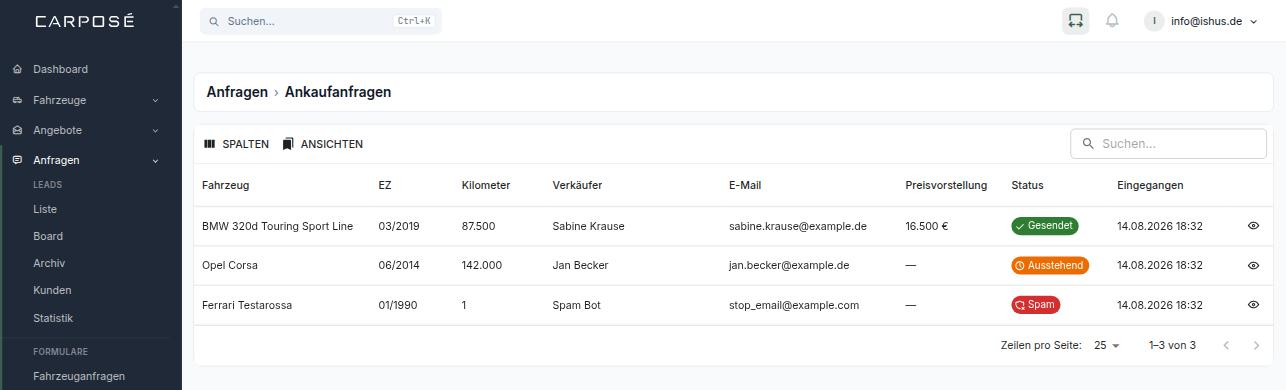Click the Ankaufanfragen breadcrumb

tap(338, 92)
